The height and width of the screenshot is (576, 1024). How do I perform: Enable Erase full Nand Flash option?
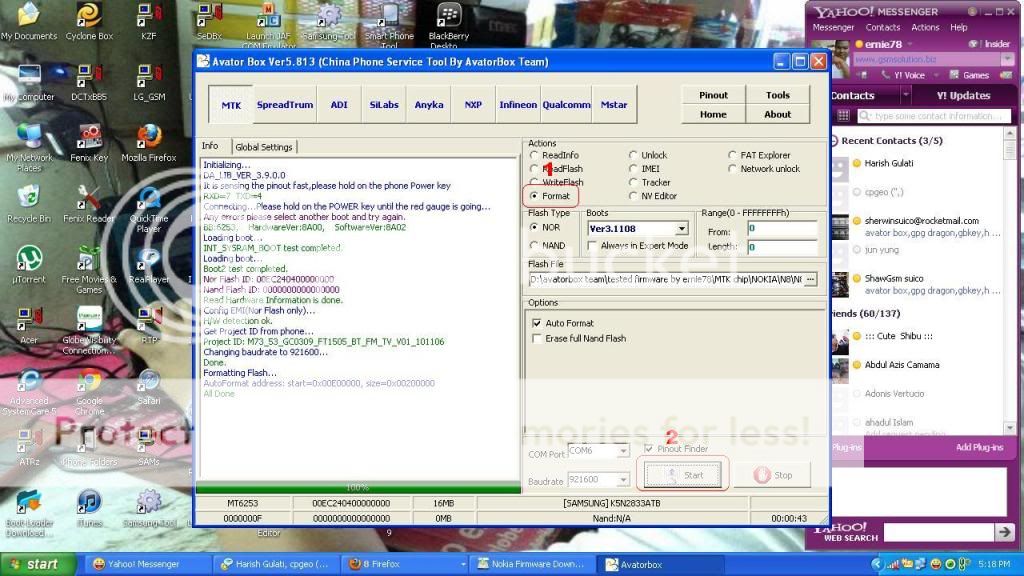coord(537,338)
